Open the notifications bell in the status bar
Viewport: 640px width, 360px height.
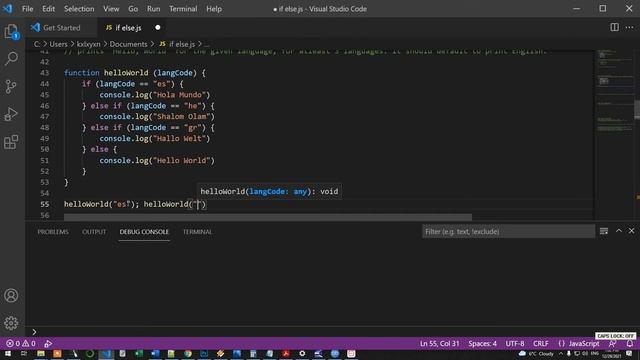630,344
